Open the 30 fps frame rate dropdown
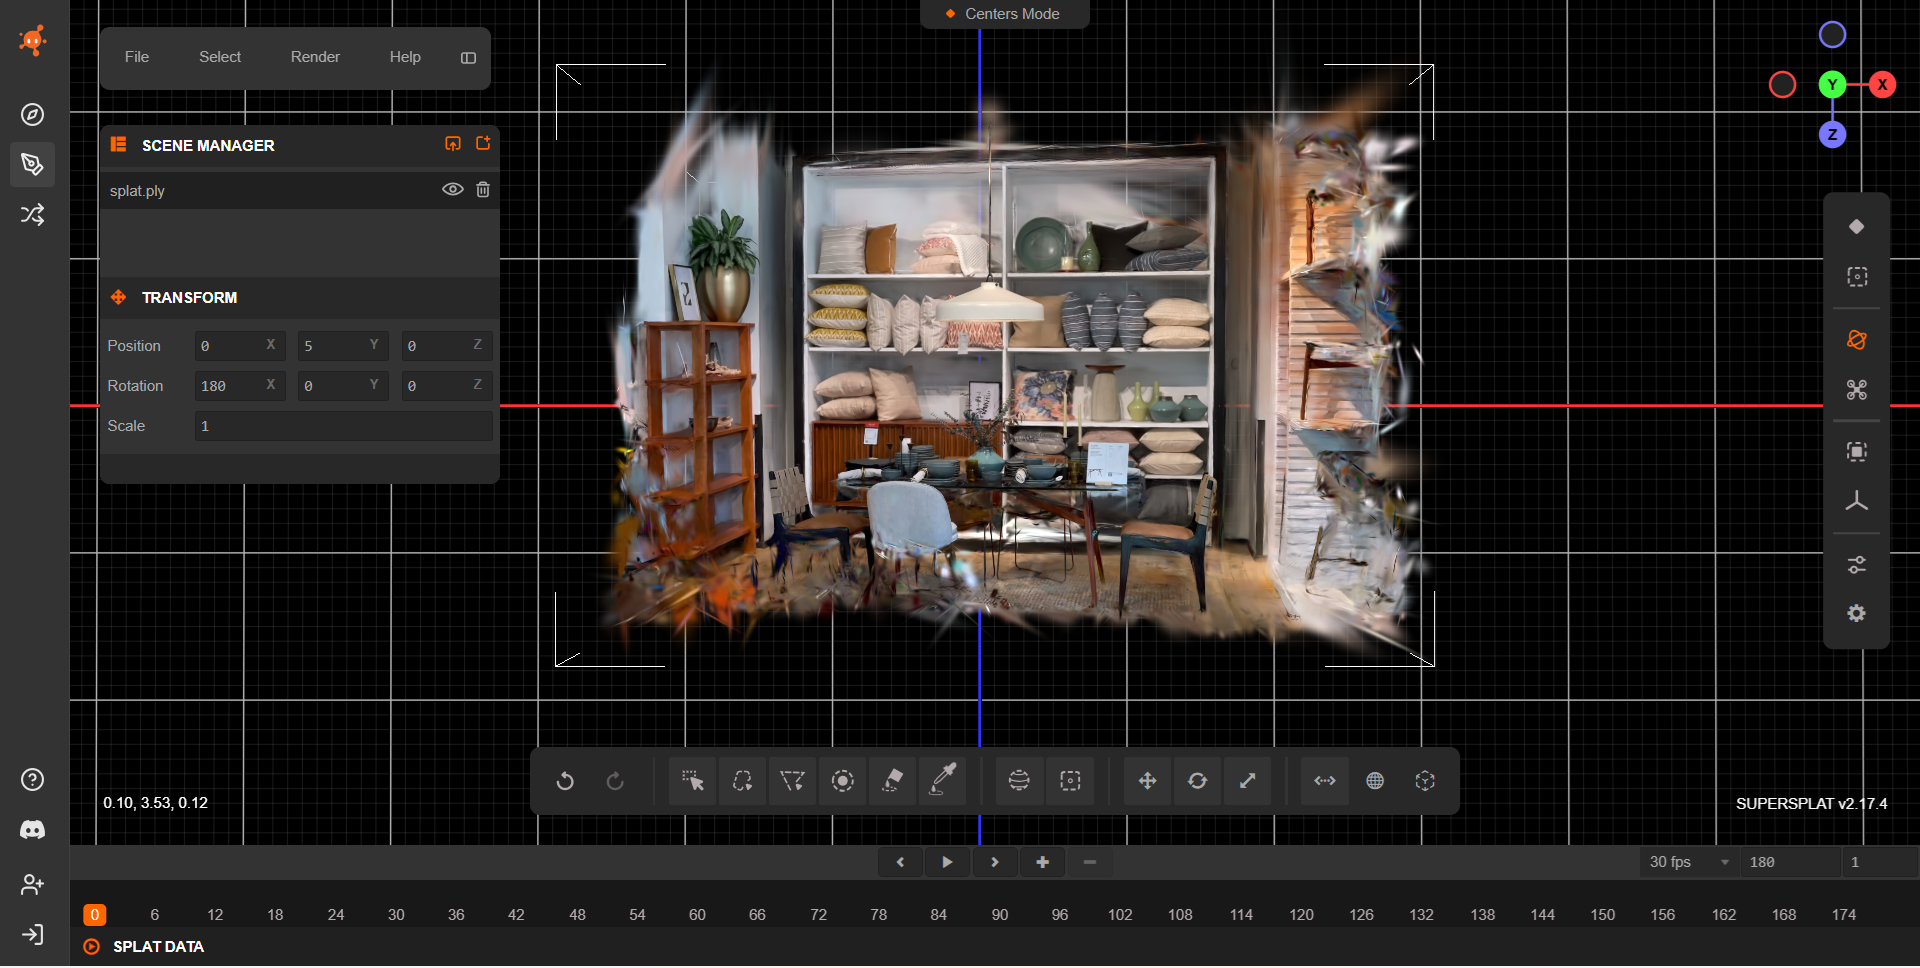The width and height of the screenshot is (1920, 968). click(x=1688, y=862)
